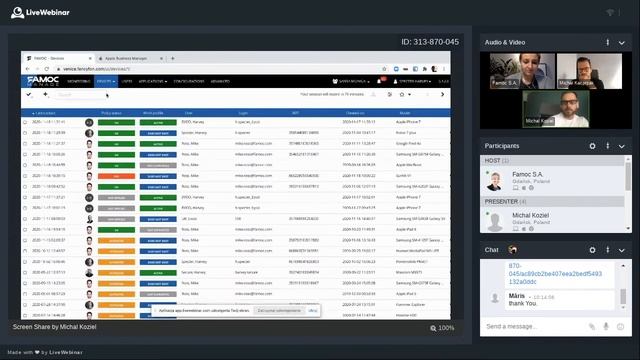The image size is (640, 360).
Task: Open the Applications dropdown in FAMOC nav
Action: [x=153, y=81]
